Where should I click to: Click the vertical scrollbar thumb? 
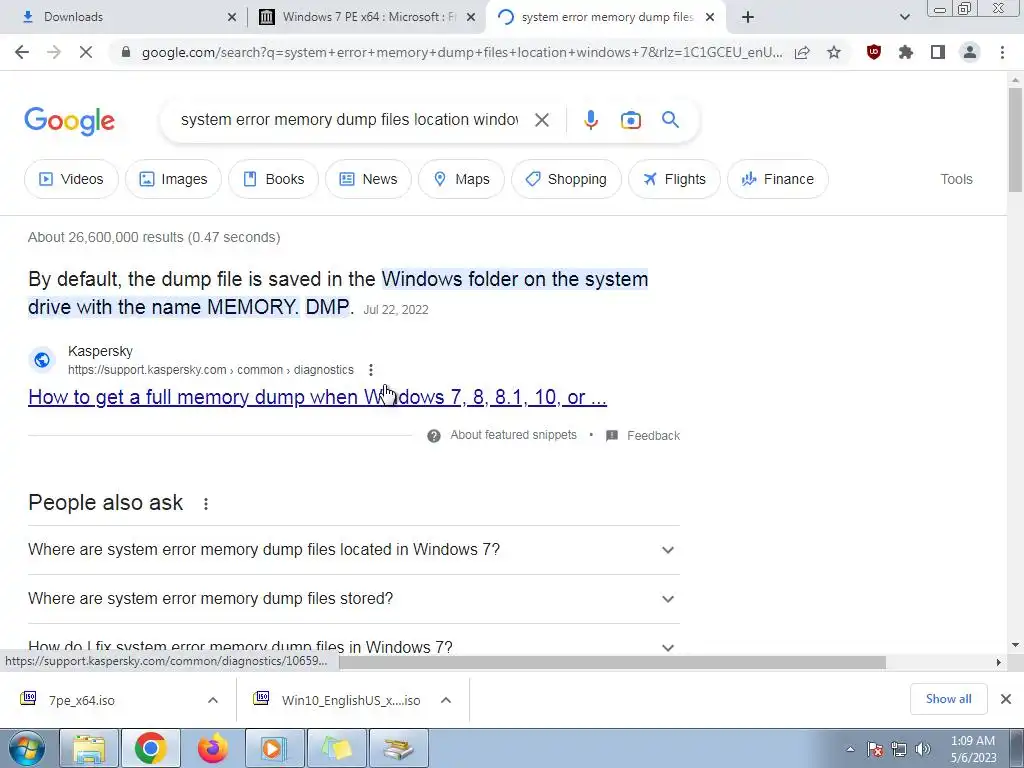[x=1015, y=139]
